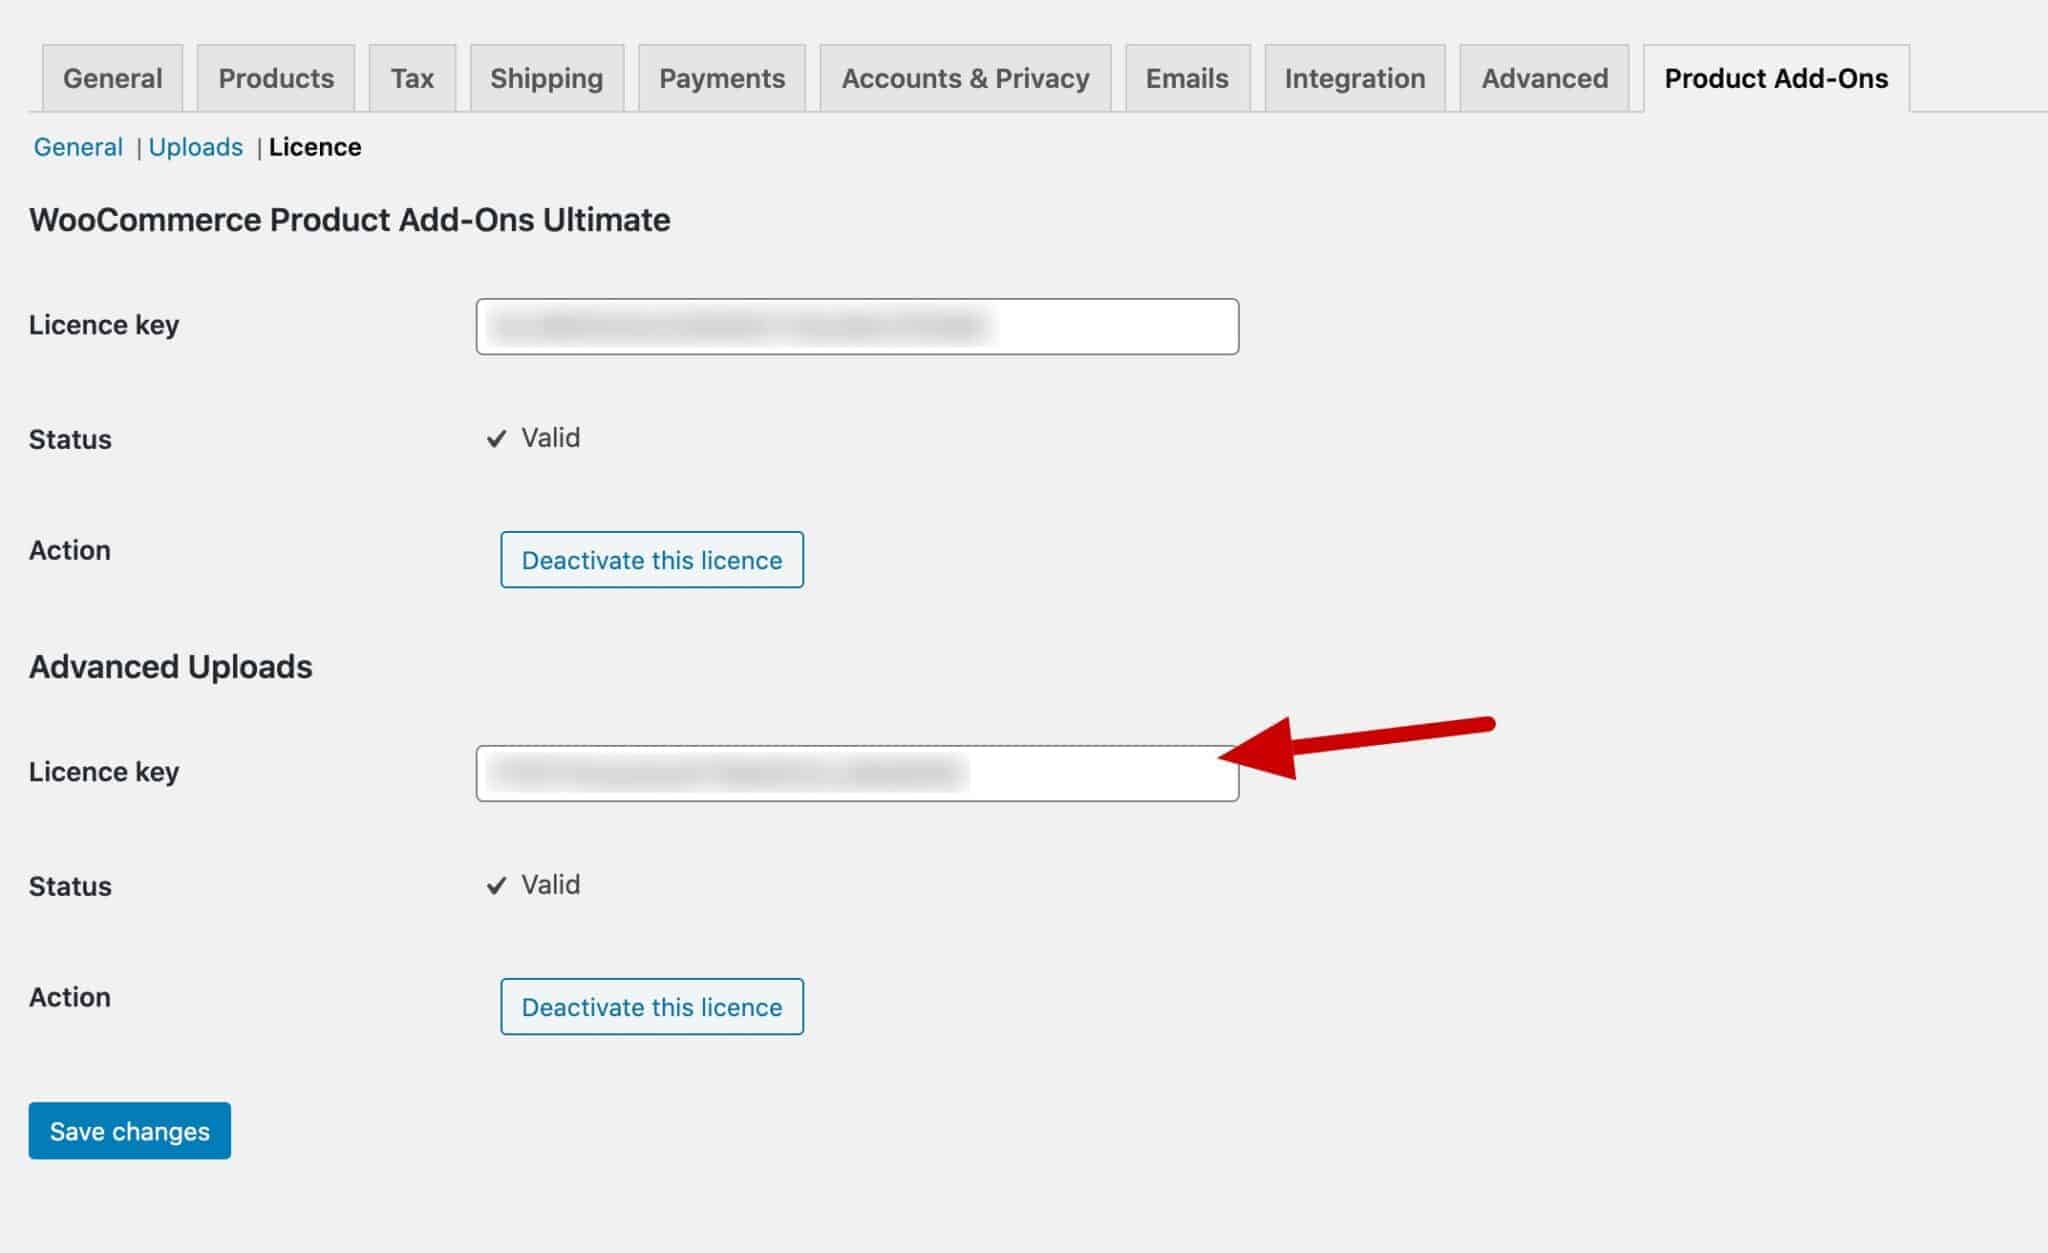
Task: Click the Product Add-Ons Ultimate licence key field
Action: 856,326
